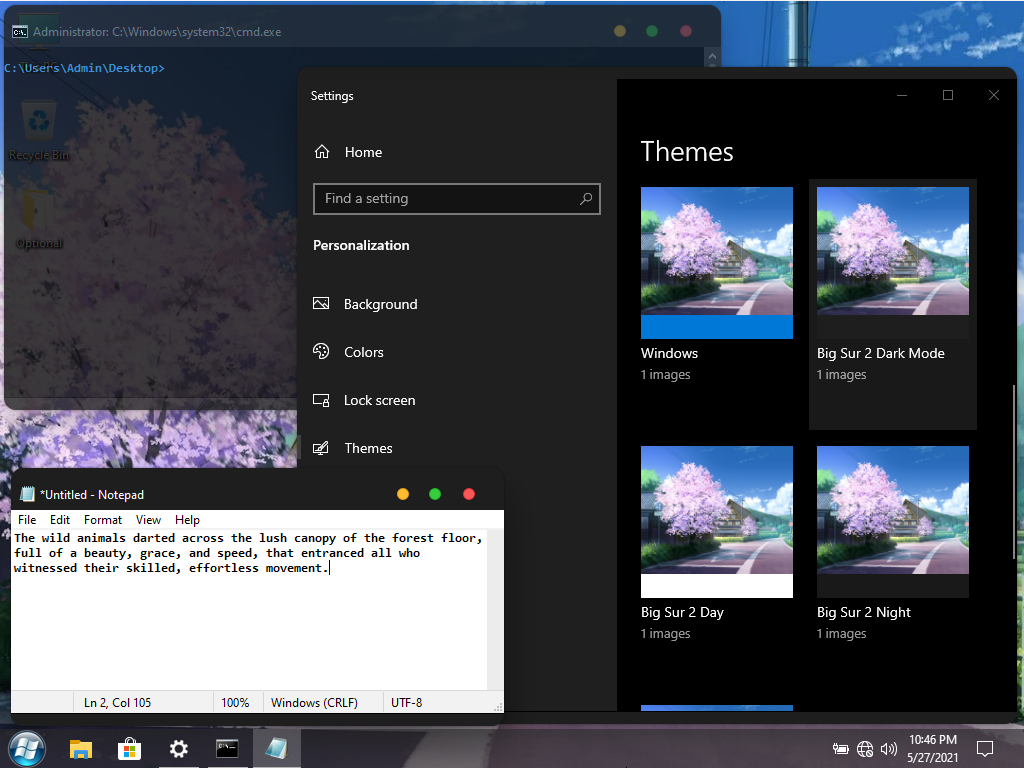The width and height of the screenshot is (1024, 768).
Task: Maximize the Settings window
Action: 948,95
